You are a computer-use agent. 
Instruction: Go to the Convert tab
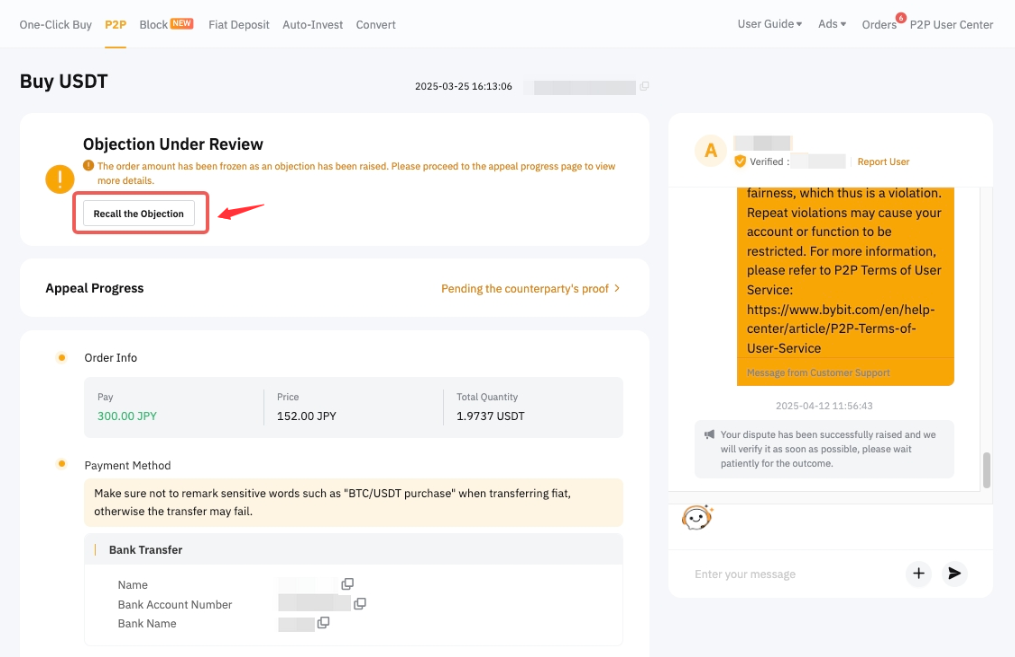(376, 24)
